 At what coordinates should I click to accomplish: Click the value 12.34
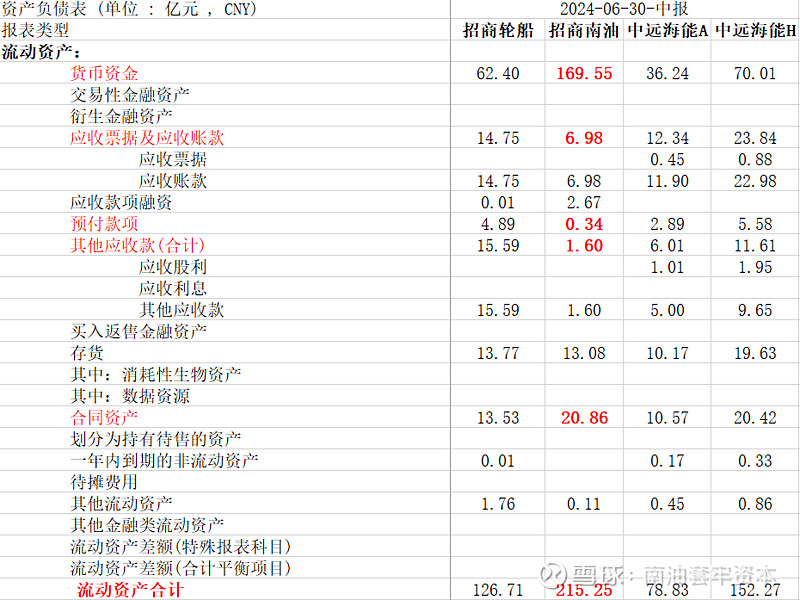tap(667, 138)
